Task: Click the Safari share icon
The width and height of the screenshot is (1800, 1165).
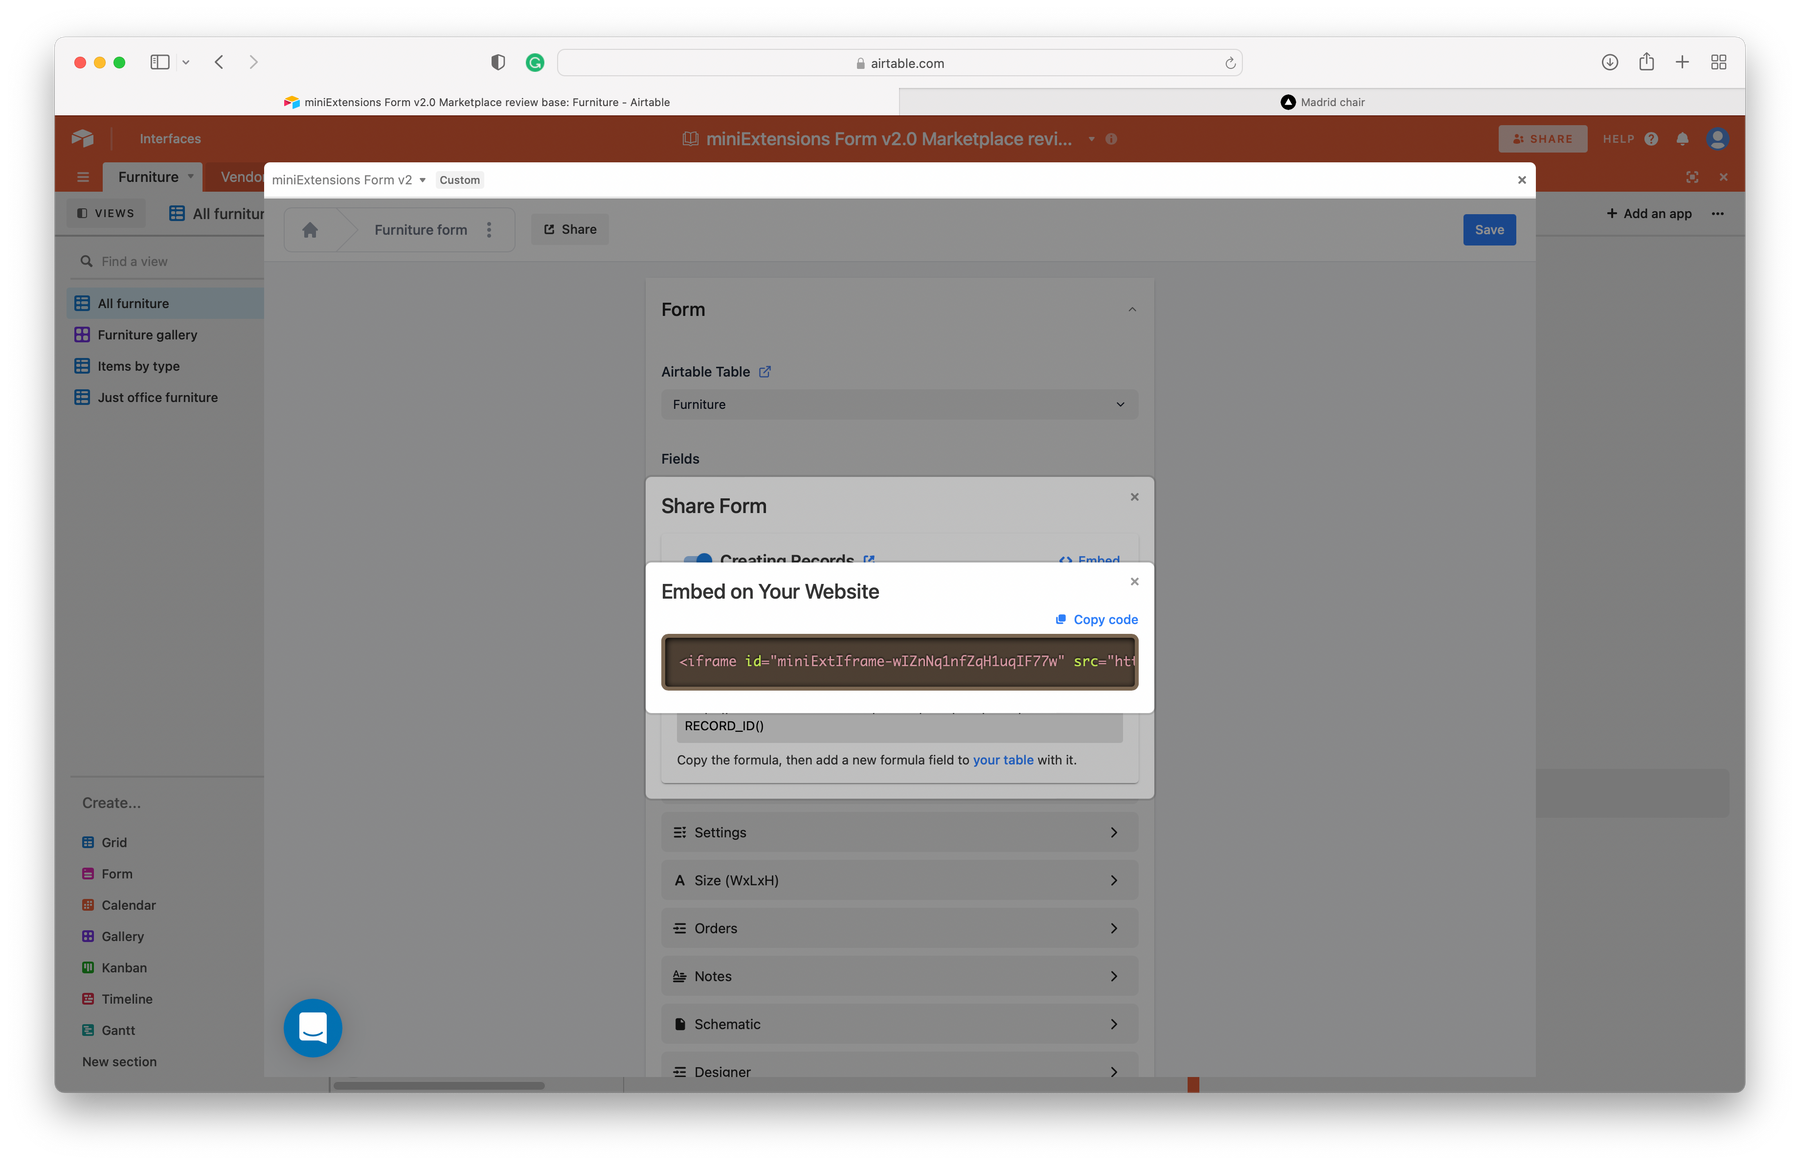Action: (1646, 62)
